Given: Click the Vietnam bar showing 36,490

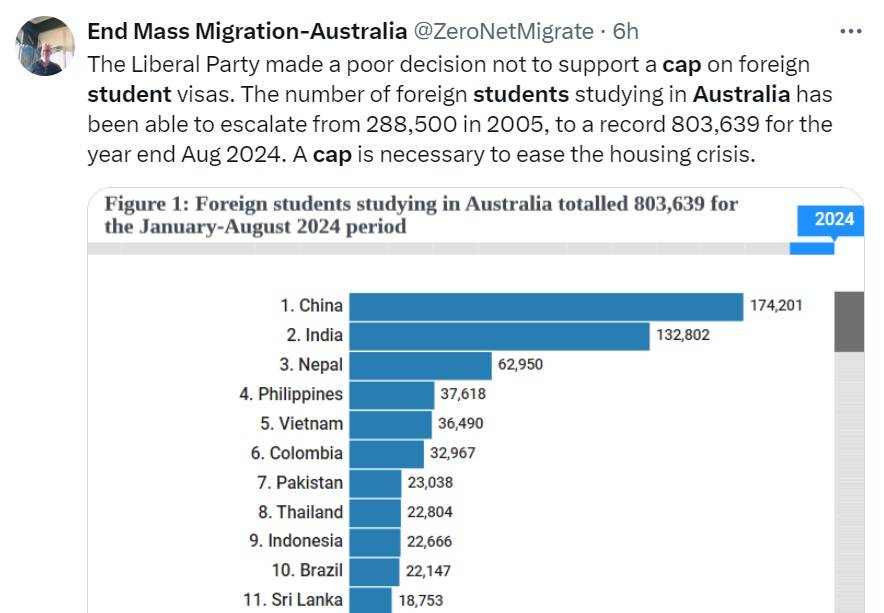Looking at the screenshot, I should tap(390, 423).
